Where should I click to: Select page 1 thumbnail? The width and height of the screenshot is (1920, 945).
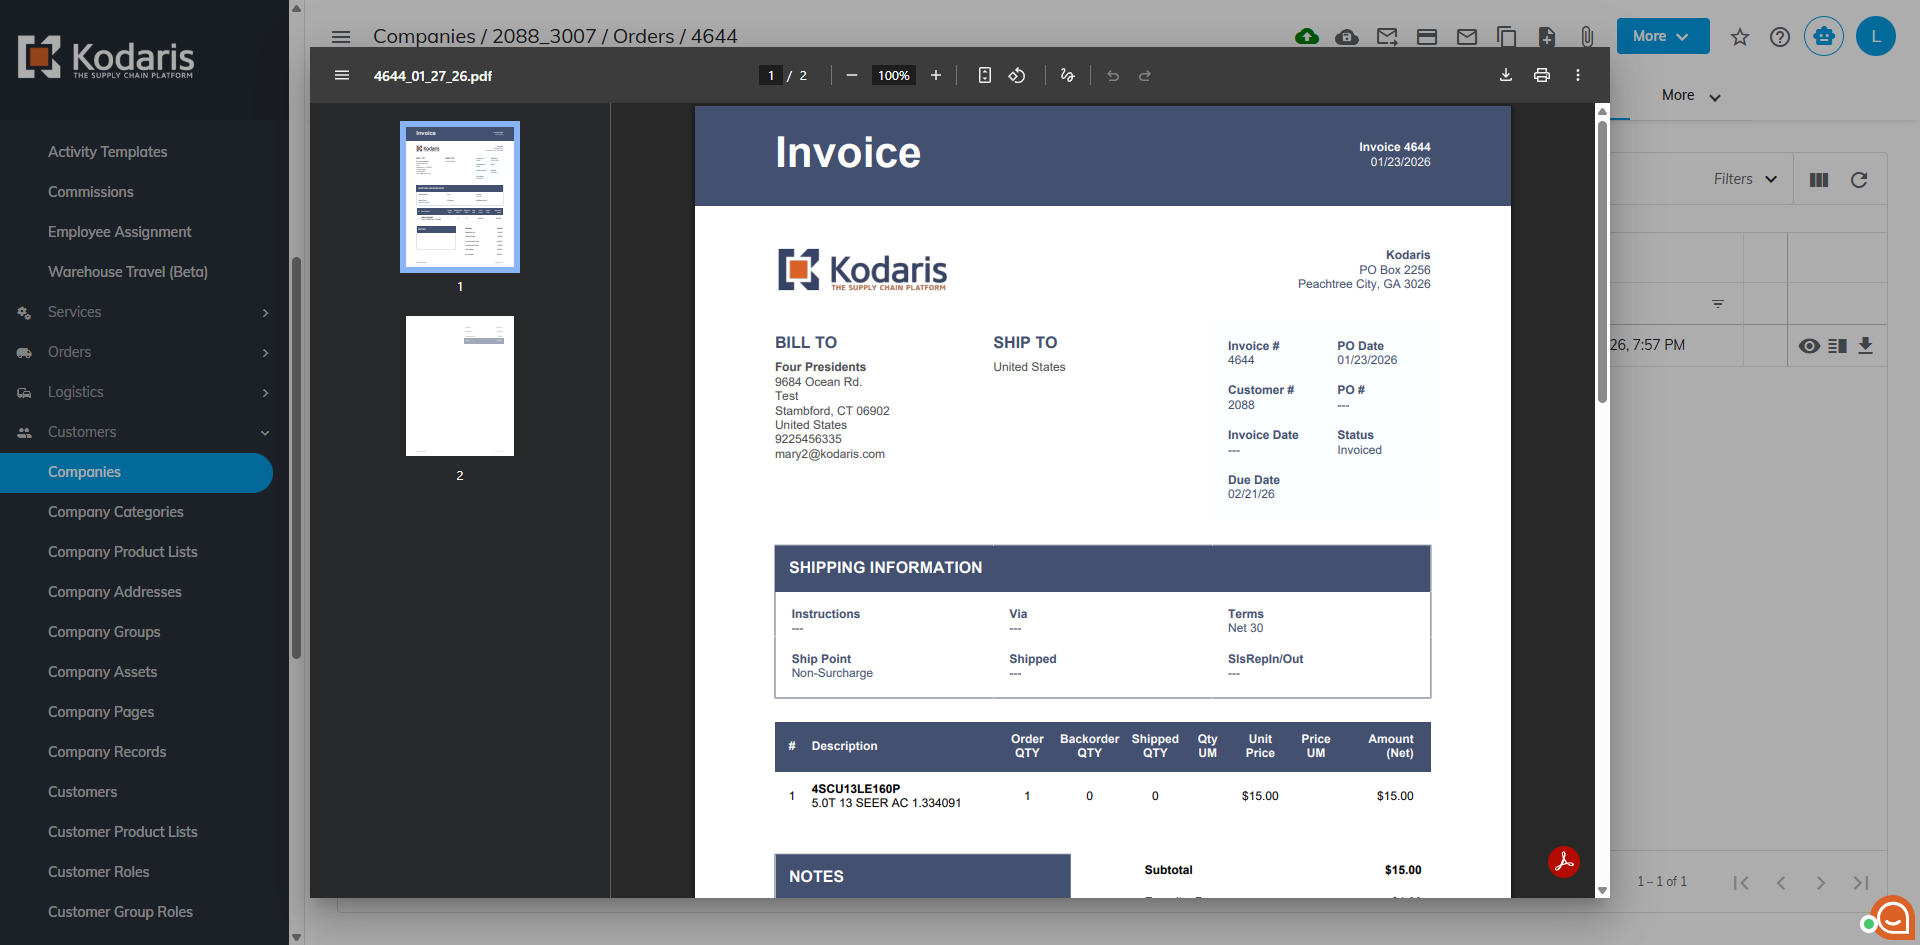pyautogui.click(x=460, y=197)
